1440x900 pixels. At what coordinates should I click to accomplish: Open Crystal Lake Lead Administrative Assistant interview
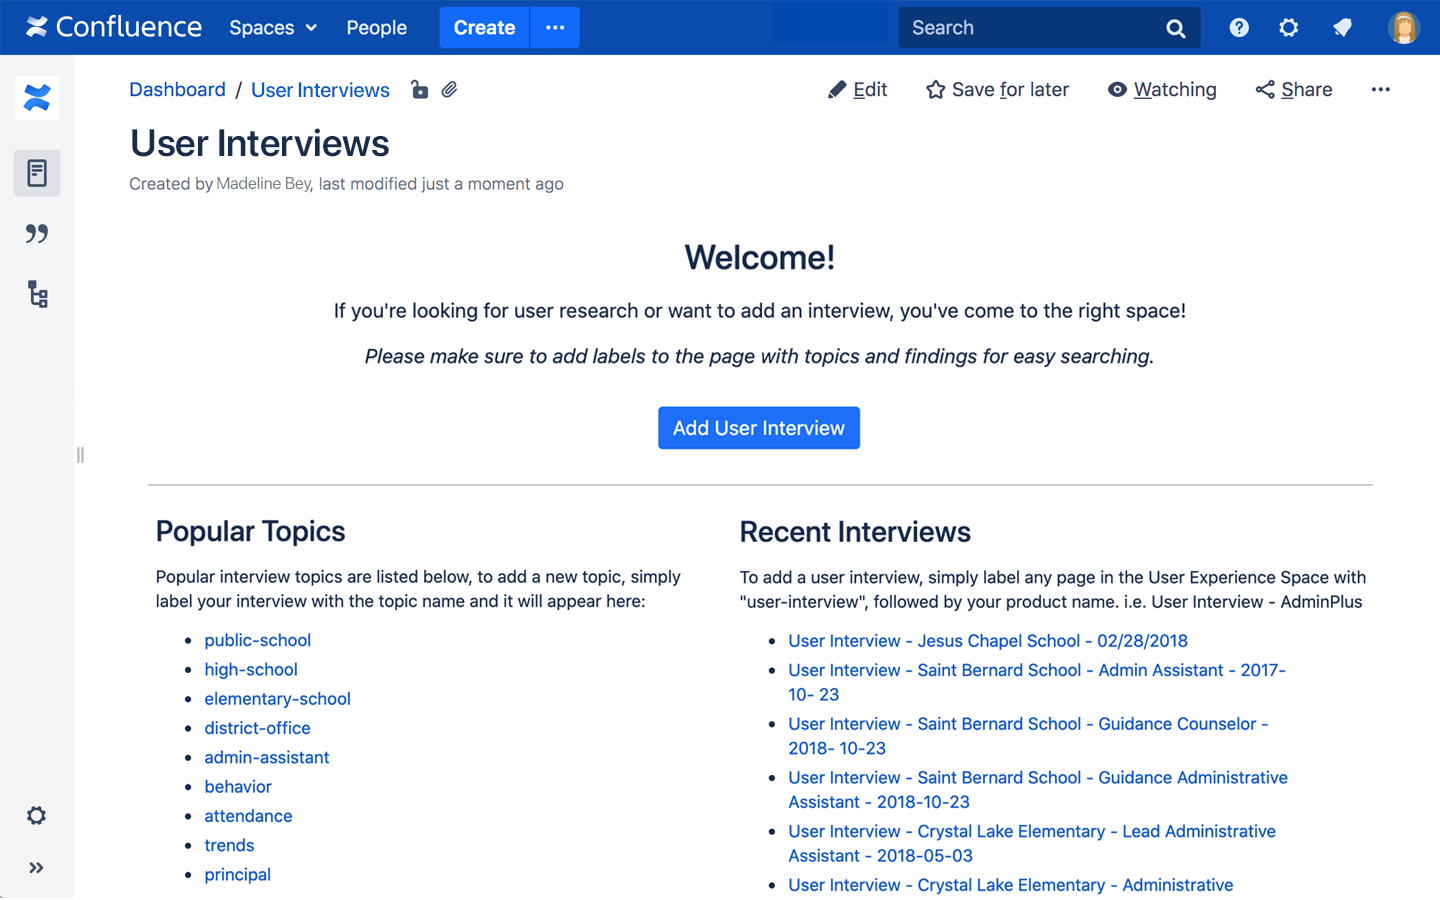click(x=1032, y=844)
